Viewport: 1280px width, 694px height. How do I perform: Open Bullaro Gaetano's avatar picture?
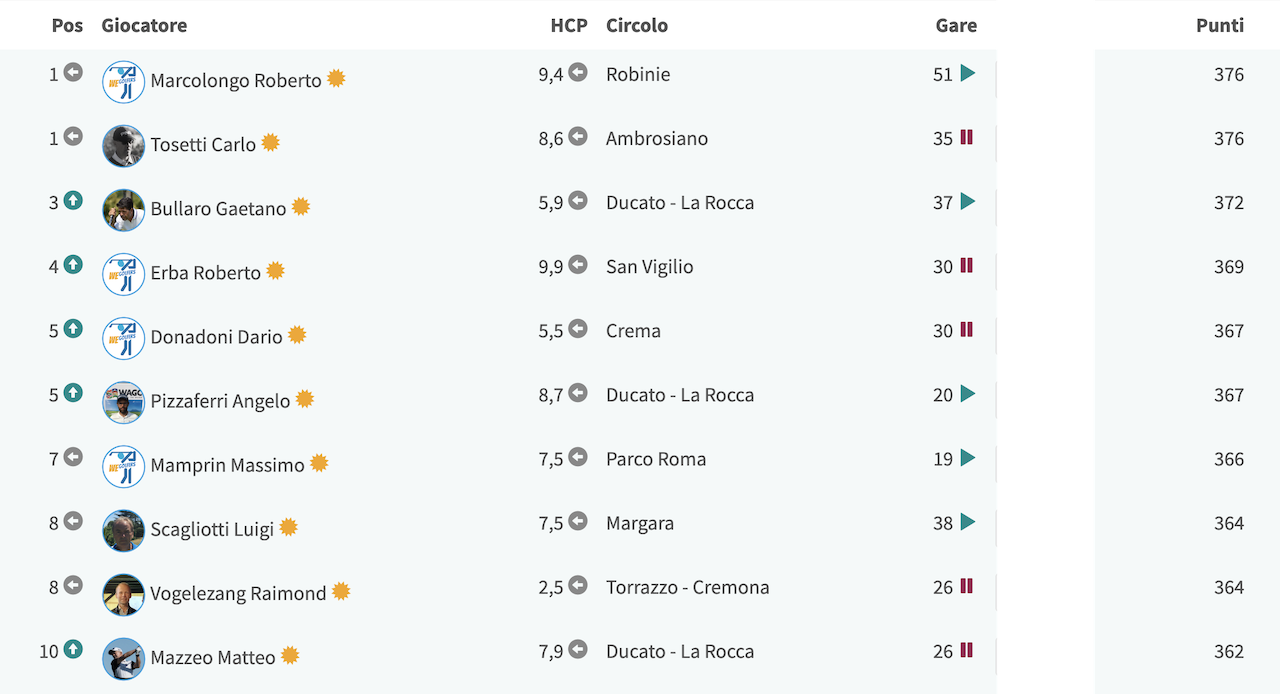click(x=124, y=210)
